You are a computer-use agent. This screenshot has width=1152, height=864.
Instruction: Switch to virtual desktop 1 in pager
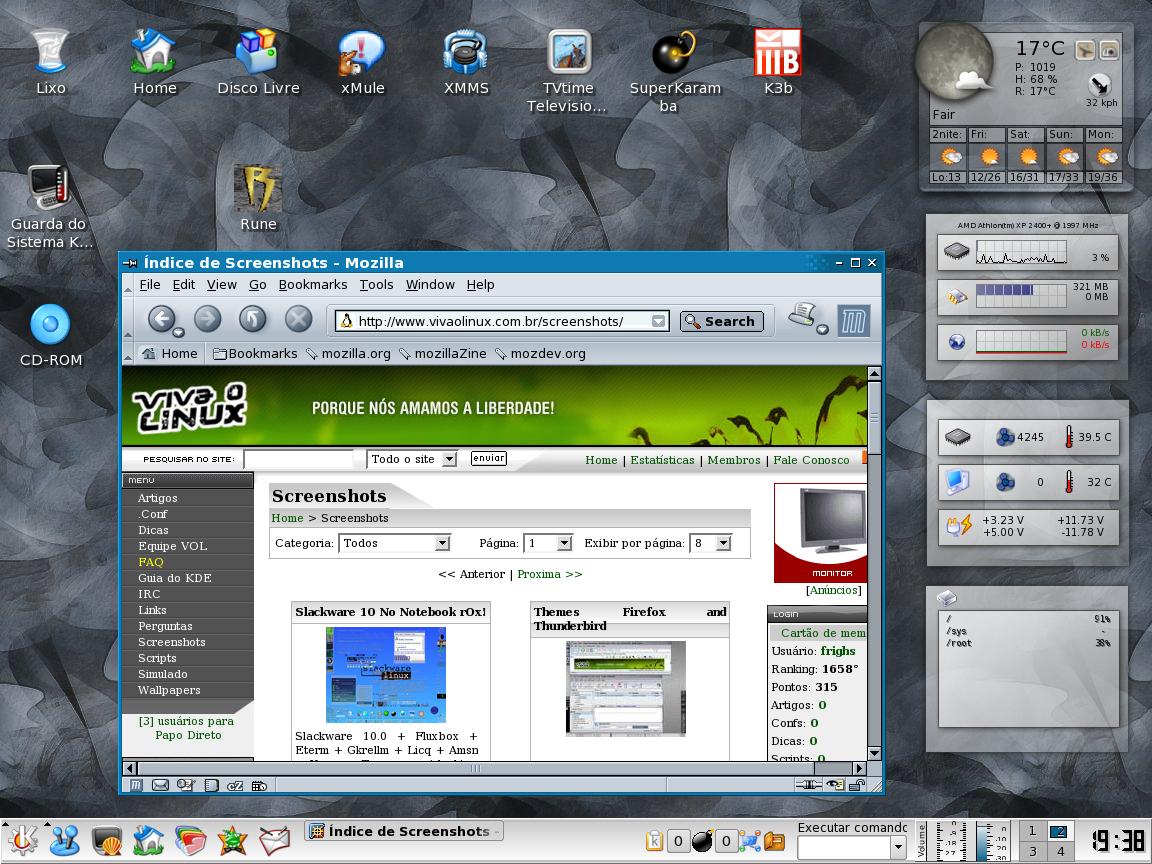pyautogui.click(x=1032, y=831)
